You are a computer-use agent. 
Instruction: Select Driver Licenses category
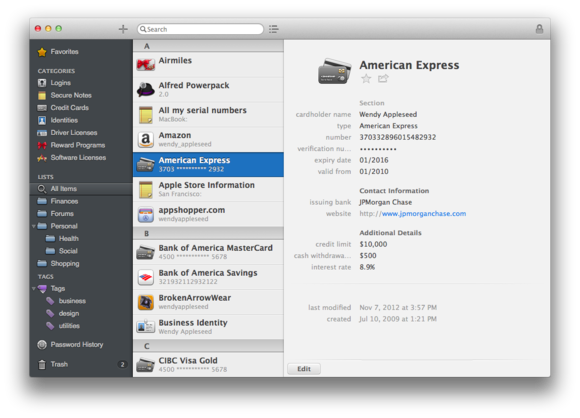pos(81,133)
